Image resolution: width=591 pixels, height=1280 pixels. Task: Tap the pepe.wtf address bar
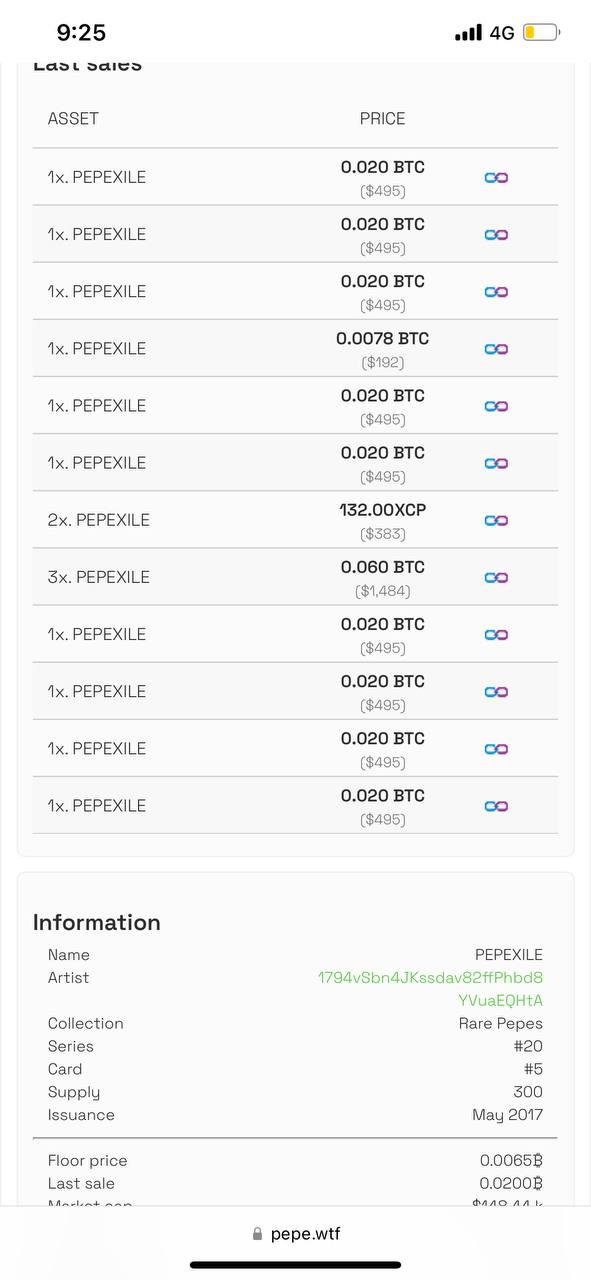[x=296, y=1234]
